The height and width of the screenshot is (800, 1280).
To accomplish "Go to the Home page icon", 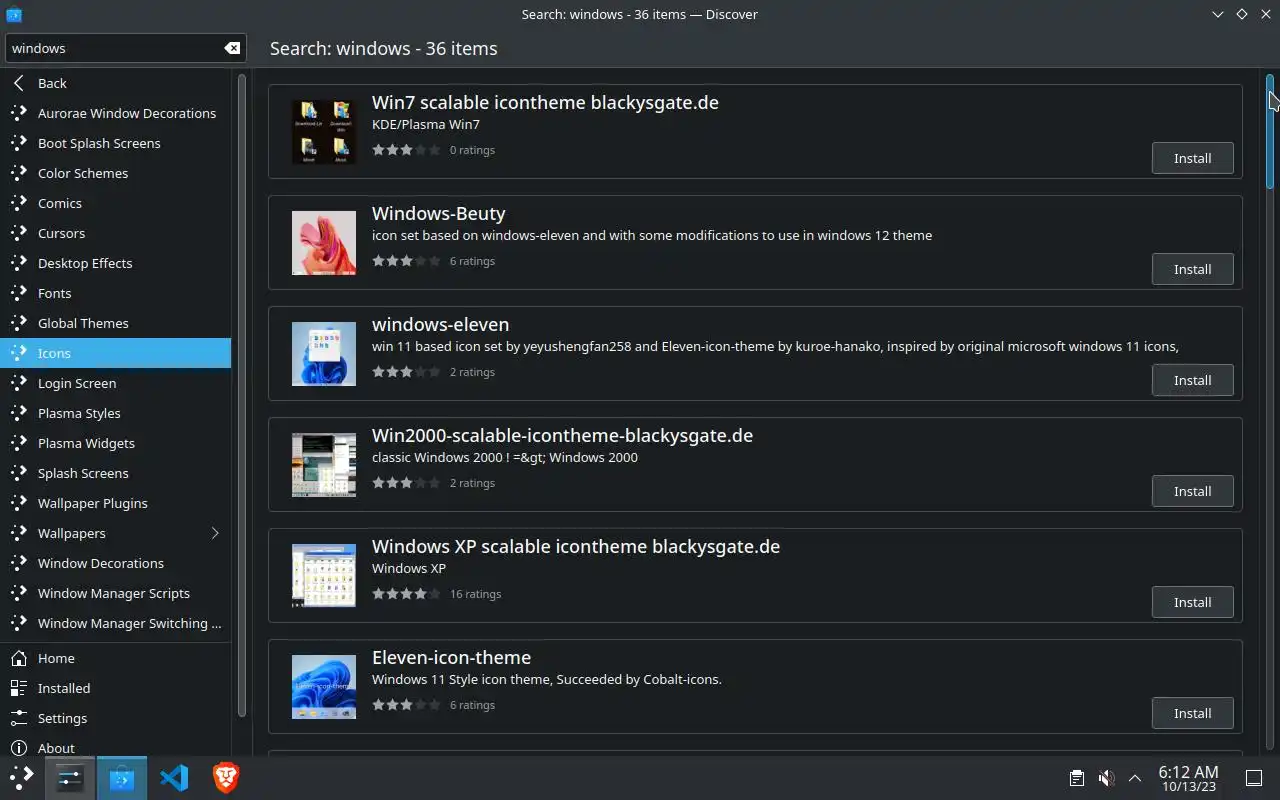I will pos(19,658).
